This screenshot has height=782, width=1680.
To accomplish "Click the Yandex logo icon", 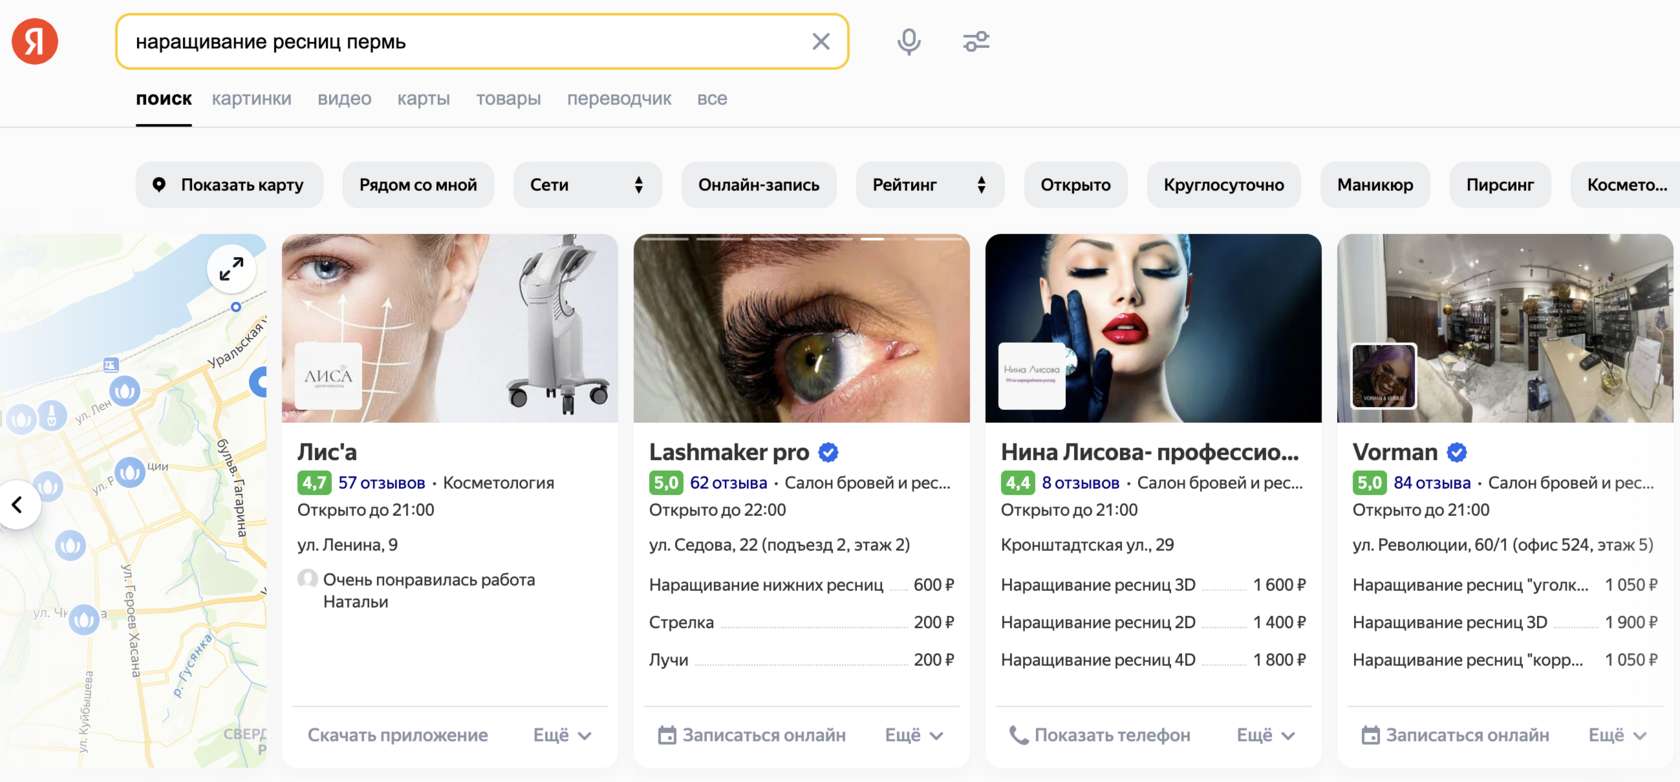I will (x=35, y=41).
